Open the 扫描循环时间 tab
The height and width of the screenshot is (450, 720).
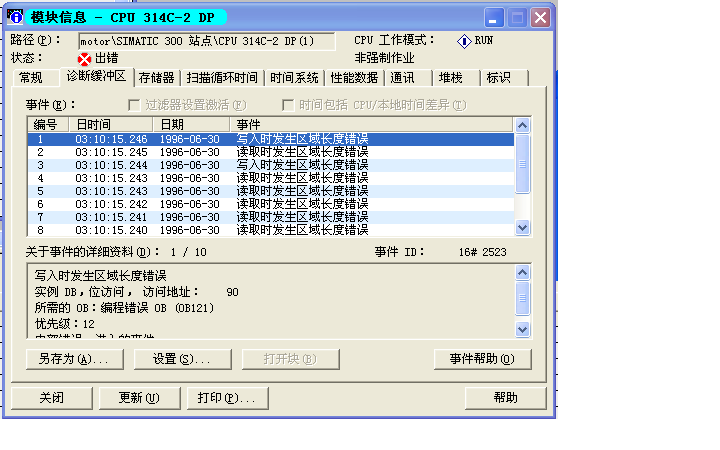[222, 78]
